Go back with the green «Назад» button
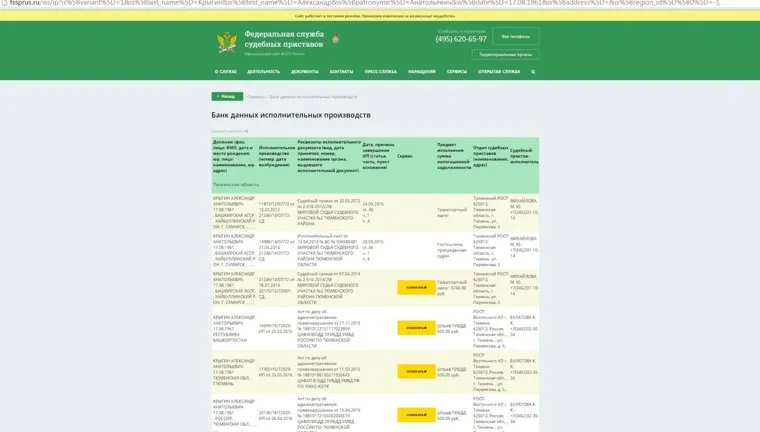760x432 pixels. coord(227,97)
